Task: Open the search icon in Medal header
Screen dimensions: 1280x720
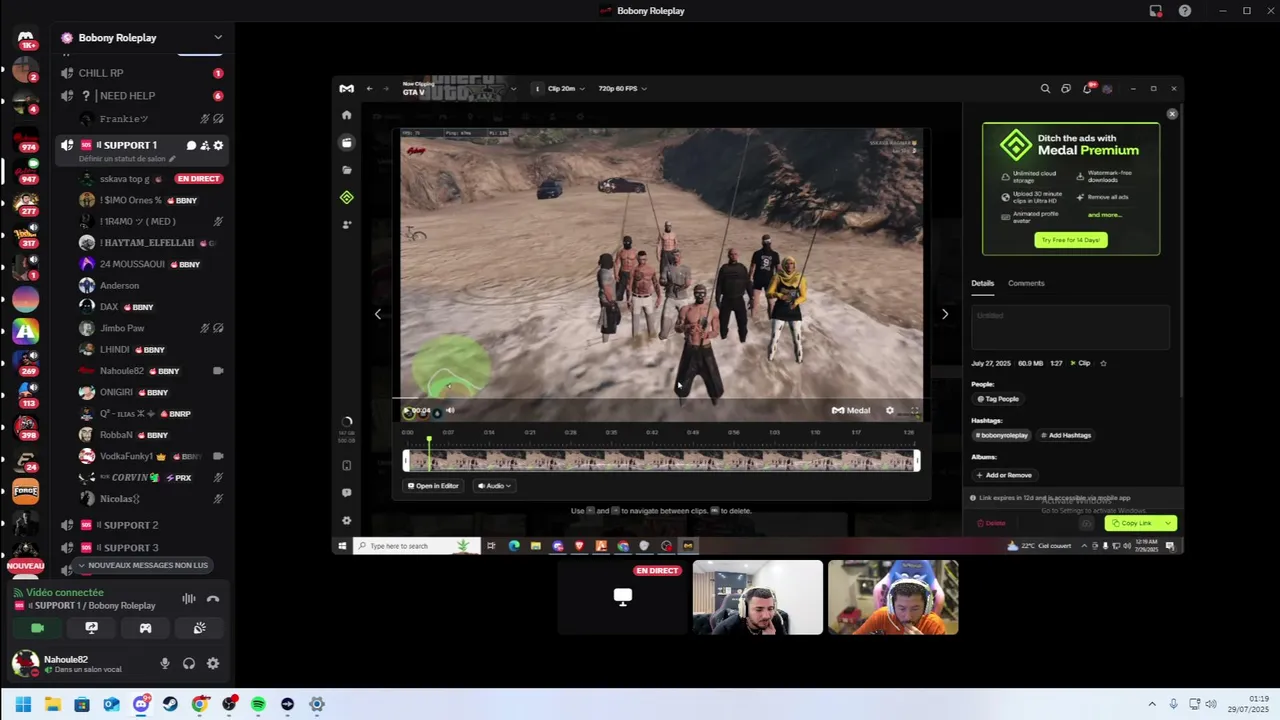Action: tap(1045, 88)
